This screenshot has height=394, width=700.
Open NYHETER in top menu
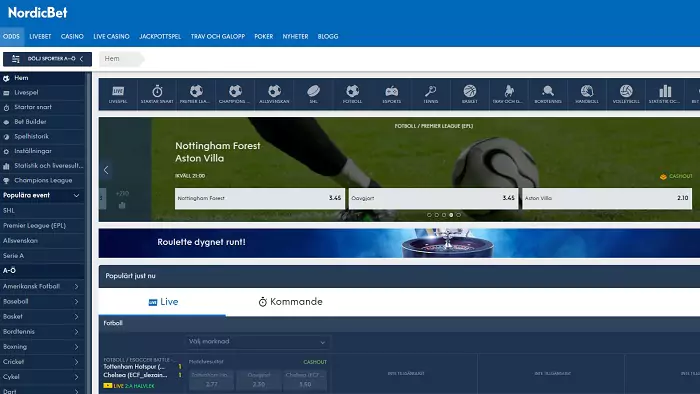[x=296, y=37]
